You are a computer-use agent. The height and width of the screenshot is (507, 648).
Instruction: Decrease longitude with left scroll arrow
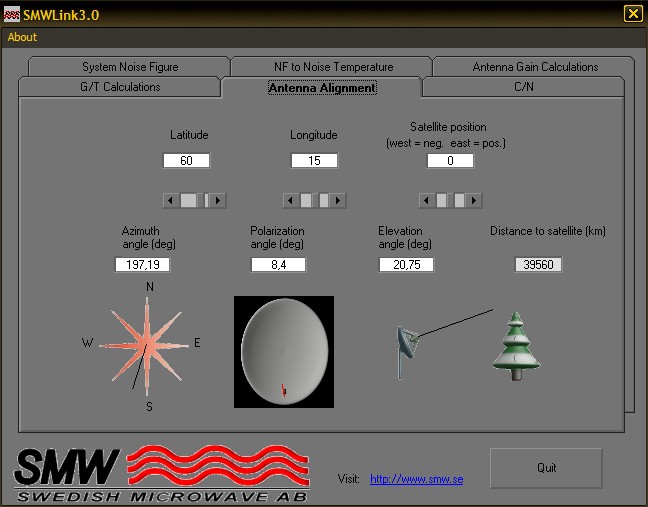(x=290, y=200)
